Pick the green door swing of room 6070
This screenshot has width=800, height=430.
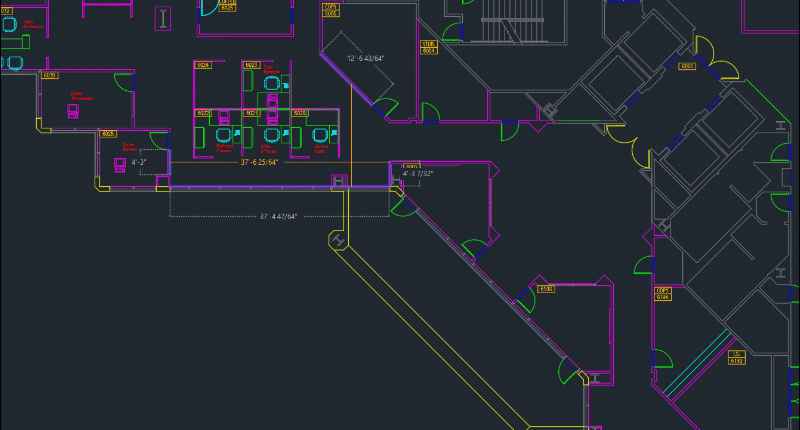tap(126, 81)
